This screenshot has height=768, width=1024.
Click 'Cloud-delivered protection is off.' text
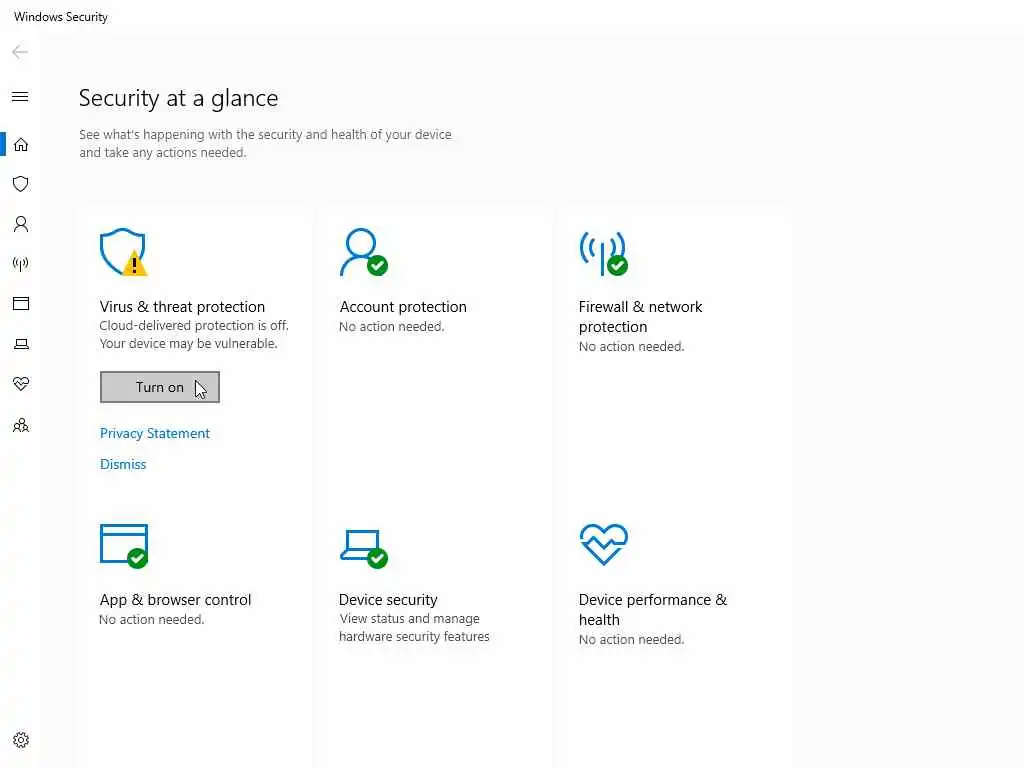[194, 326]
